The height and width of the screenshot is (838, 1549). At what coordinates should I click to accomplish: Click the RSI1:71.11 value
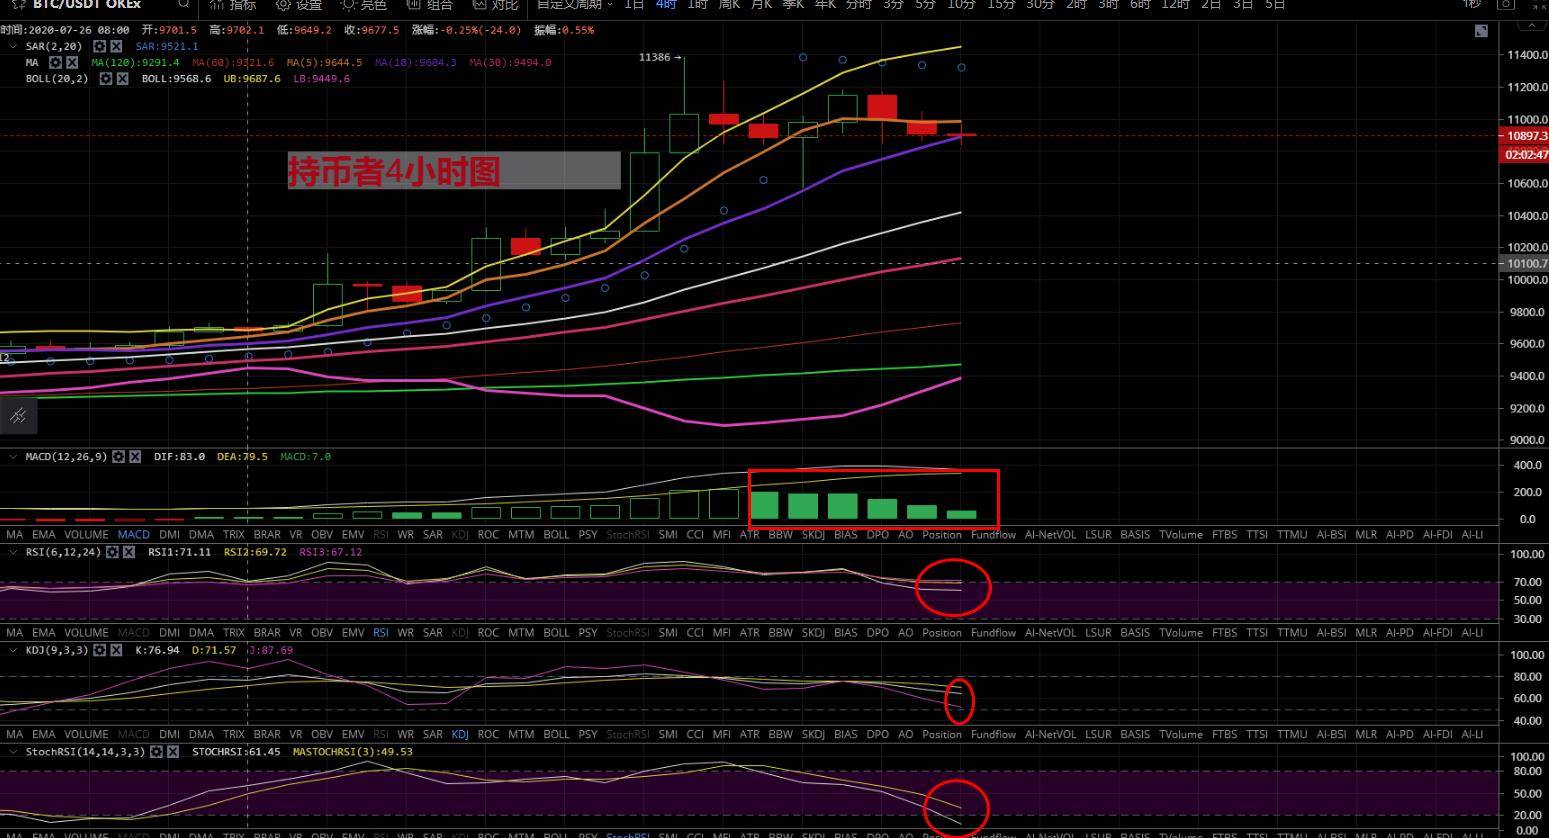click(x=179, y=552)
